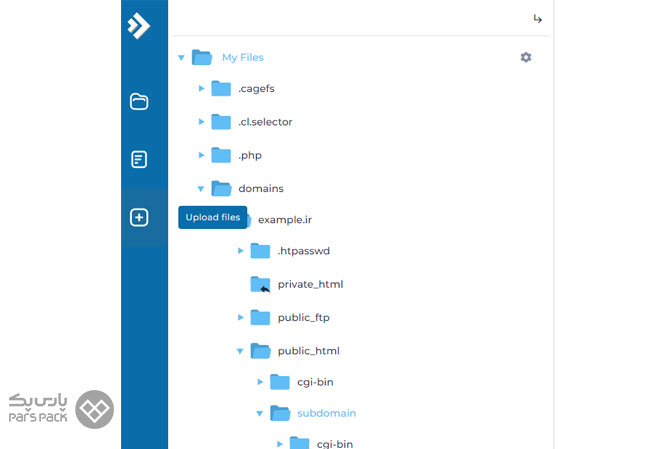Screen dimensions: 648x449
Task: Open the private_html symlink folder
Action: point(310,284)
